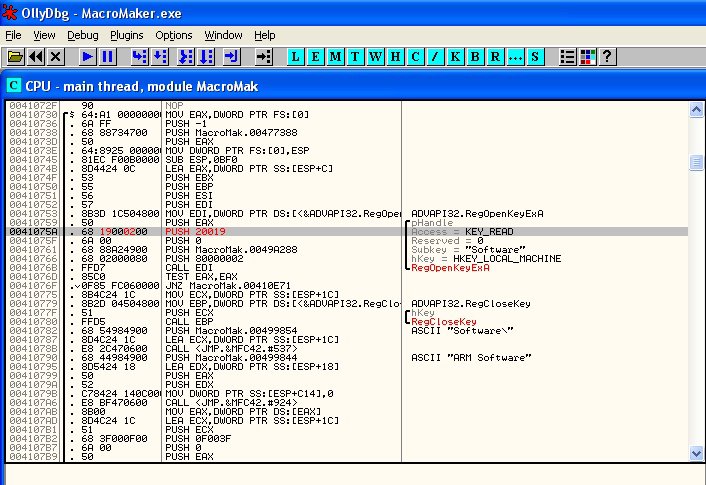Open Threads window (T)
706x485 pixels.
[x=355, y=57]
